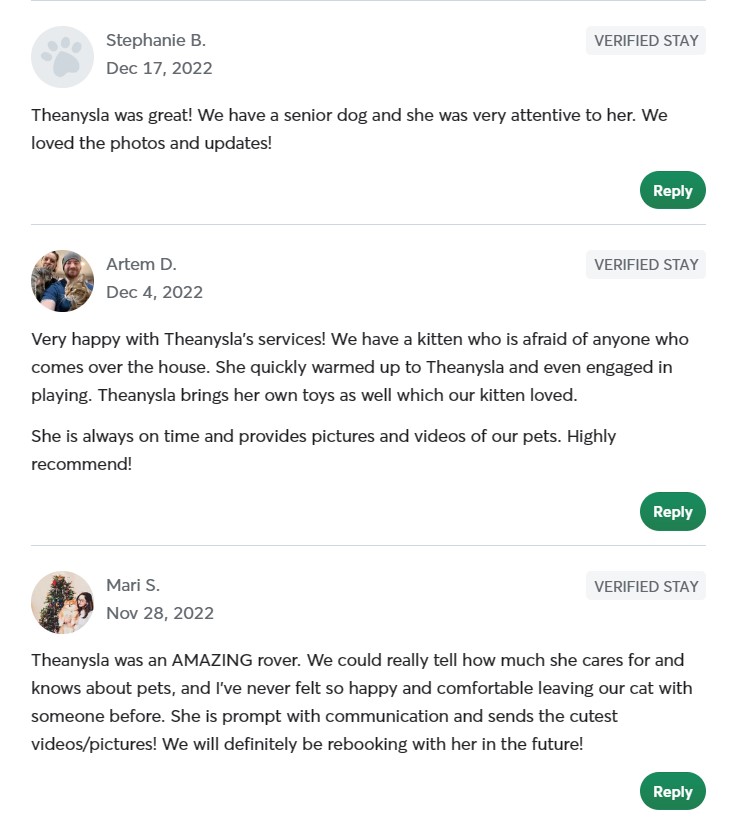
Task: Click the Dec 4, 2022 review date
Action: (154, 292)
